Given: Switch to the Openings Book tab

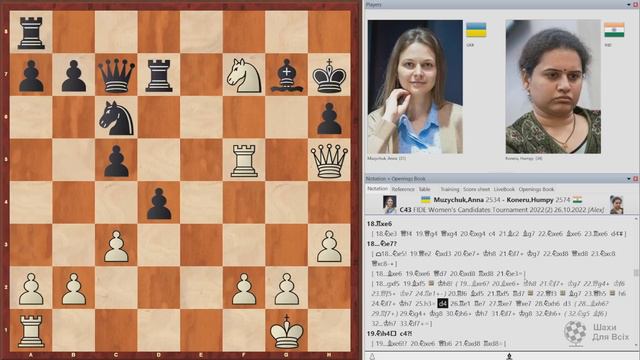Looking at the screenshot, I should (536, 189).
